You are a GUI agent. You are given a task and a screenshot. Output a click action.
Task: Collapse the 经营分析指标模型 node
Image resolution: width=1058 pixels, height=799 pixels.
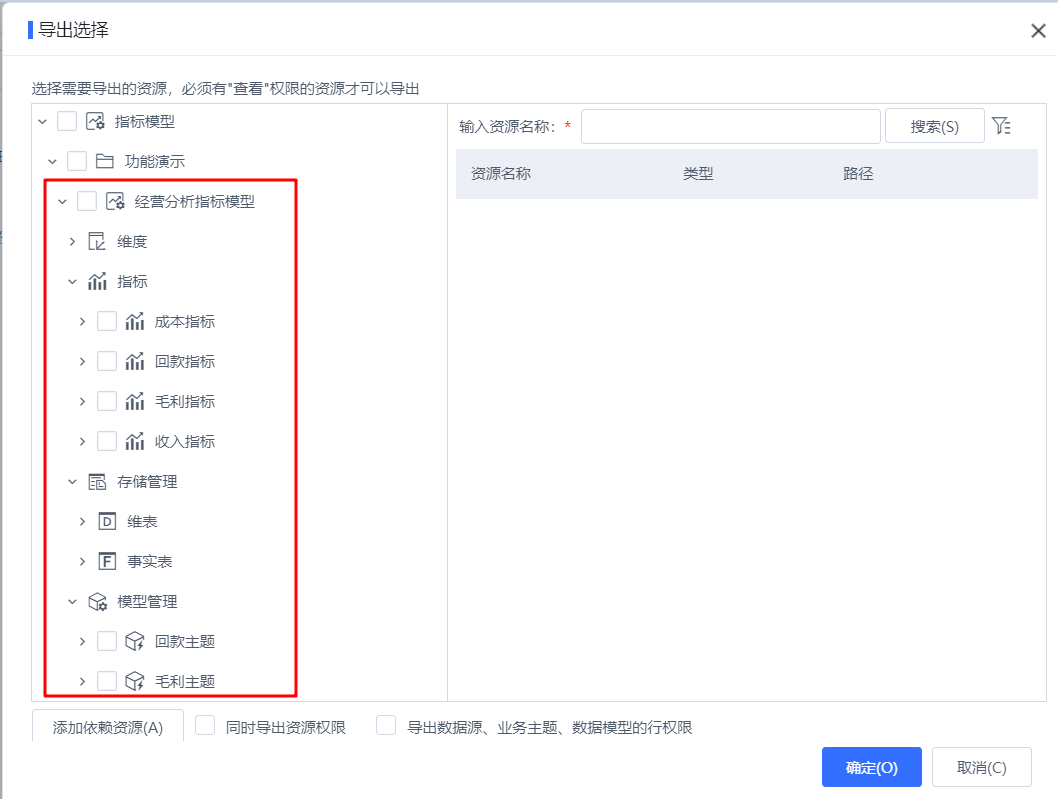click(x=63, y=202)
